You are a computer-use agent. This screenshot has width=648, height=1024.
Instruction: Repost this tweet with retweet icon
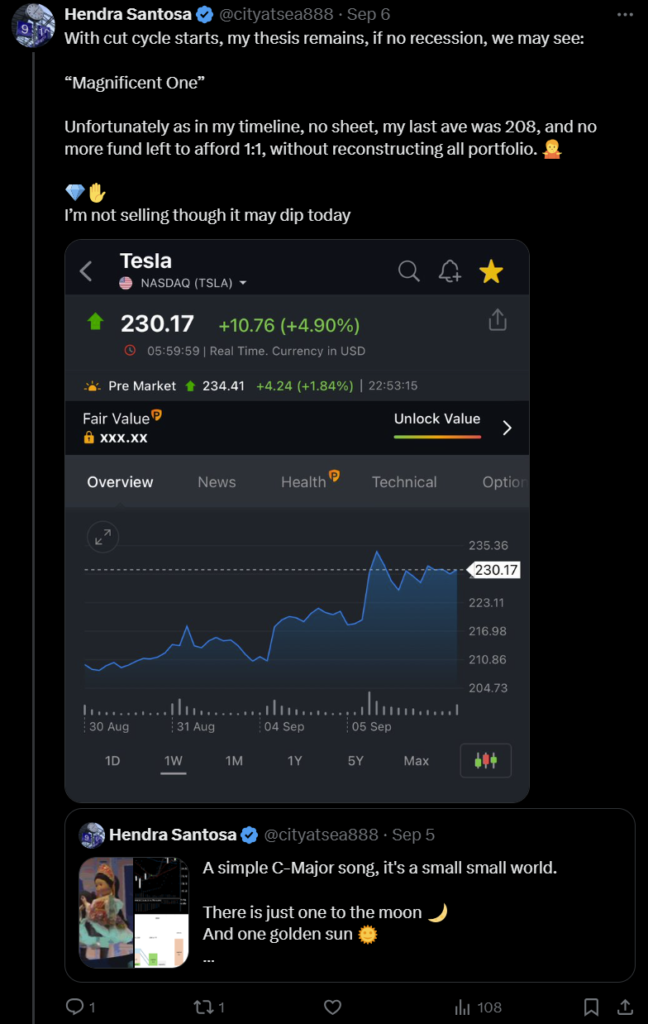click(203, 1007)
